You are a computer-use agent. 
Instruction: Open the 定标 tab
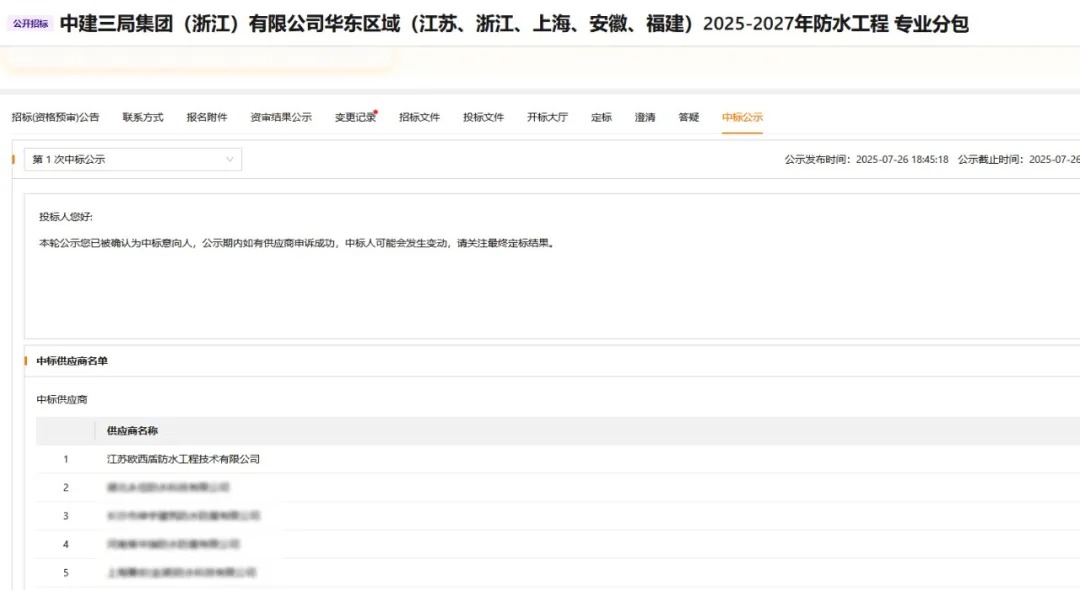click(x=600, y=116)
